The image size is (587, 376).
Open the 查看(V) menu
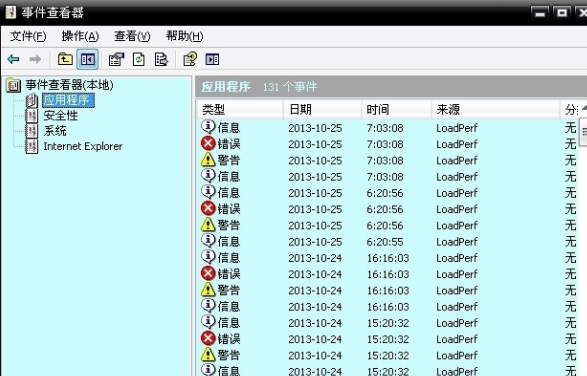(x=132, y=36)
